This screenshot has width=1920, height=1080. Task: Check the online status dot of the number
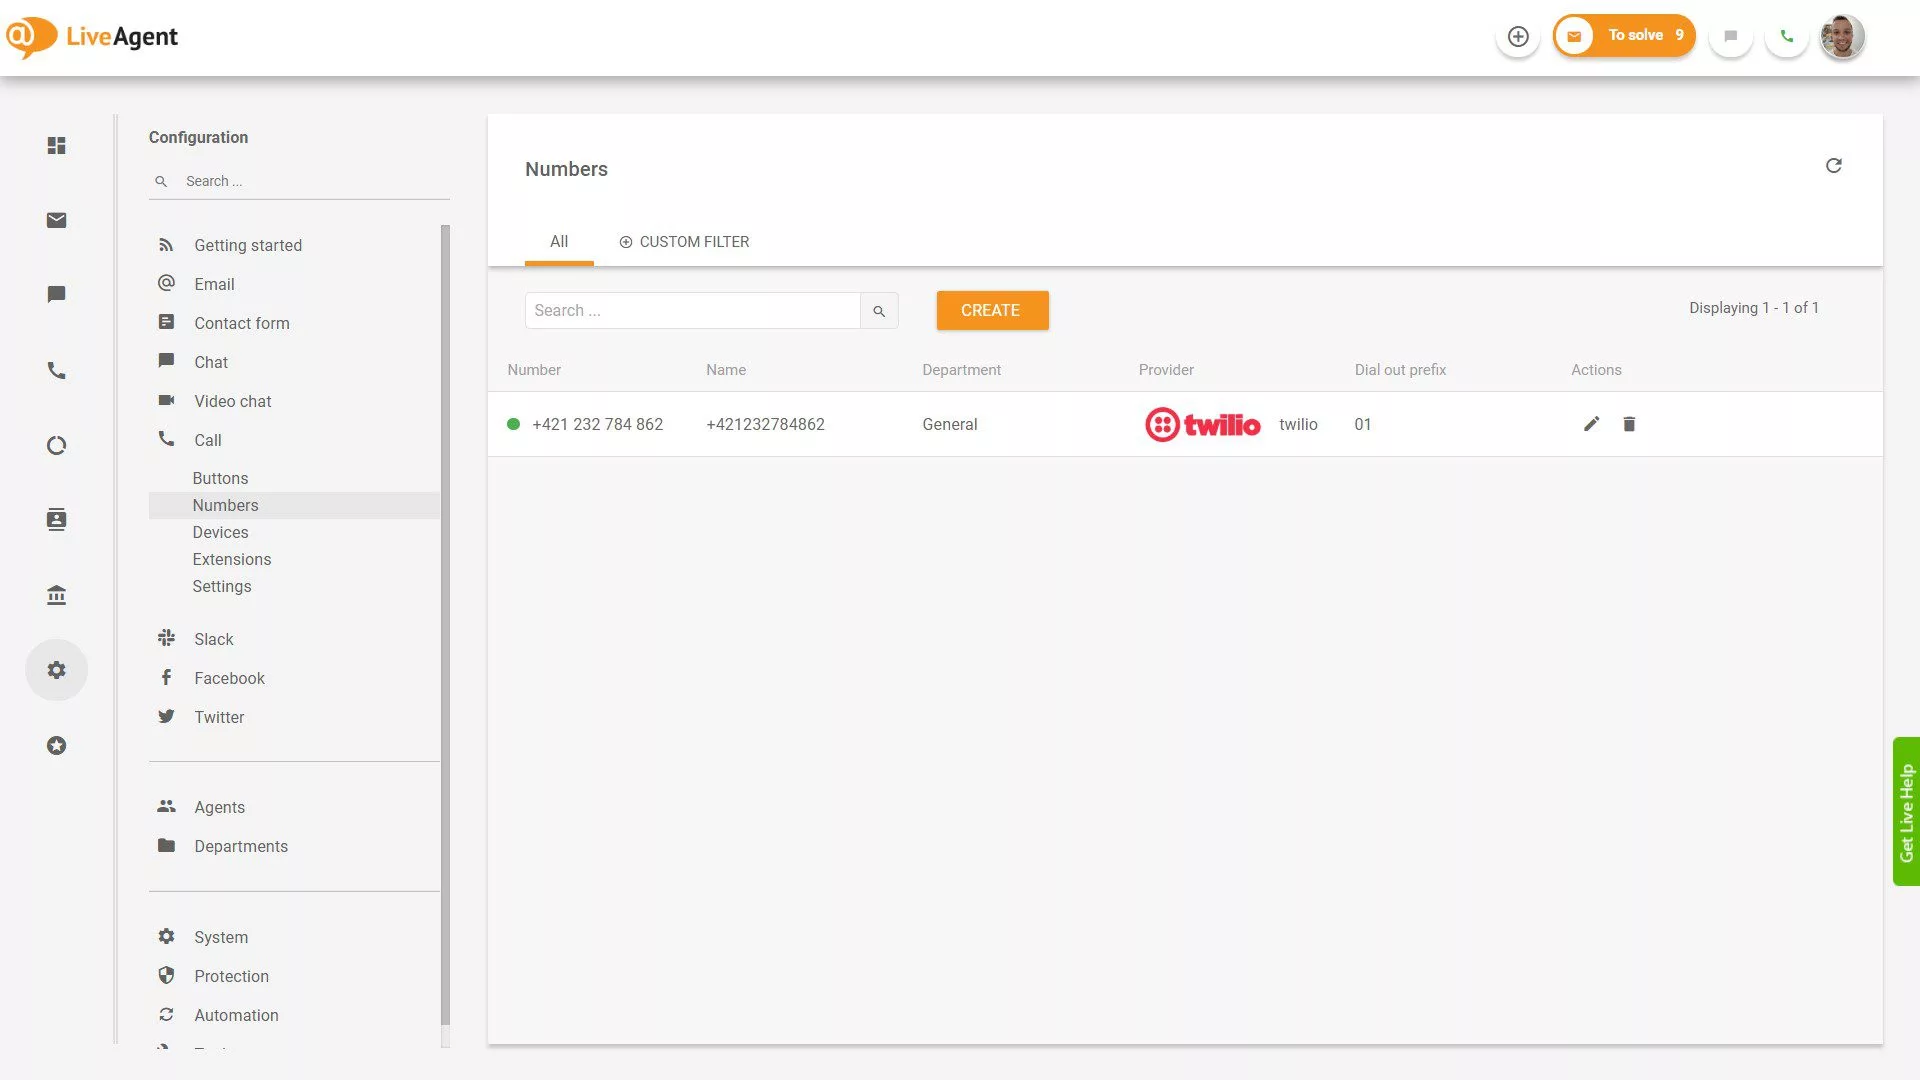coord(513,424)
